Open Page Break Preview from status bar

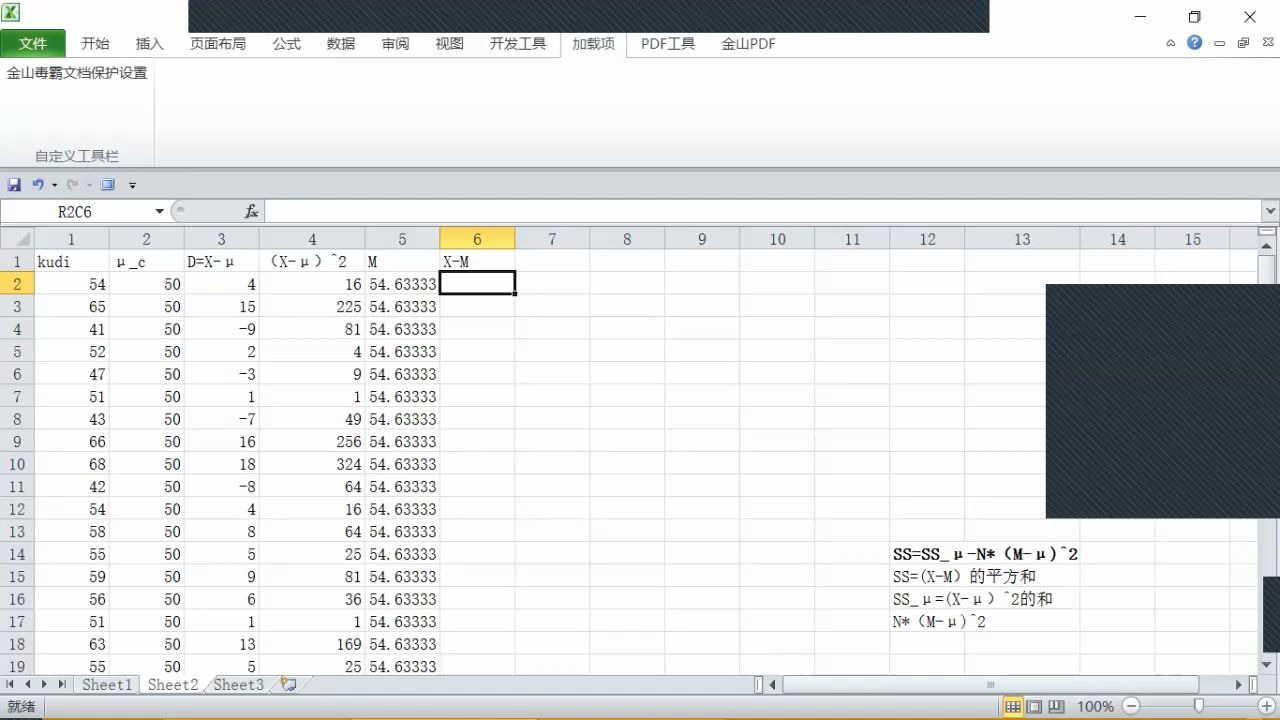[1056, 706]
